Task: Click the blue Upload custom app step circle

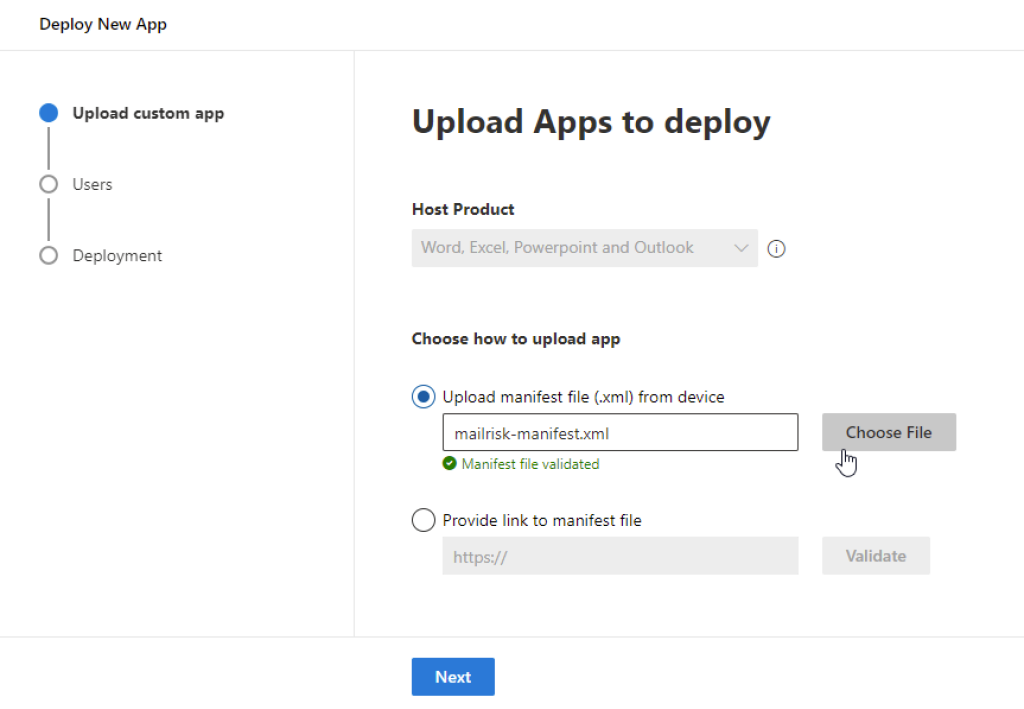Action: tap(48, 113)
